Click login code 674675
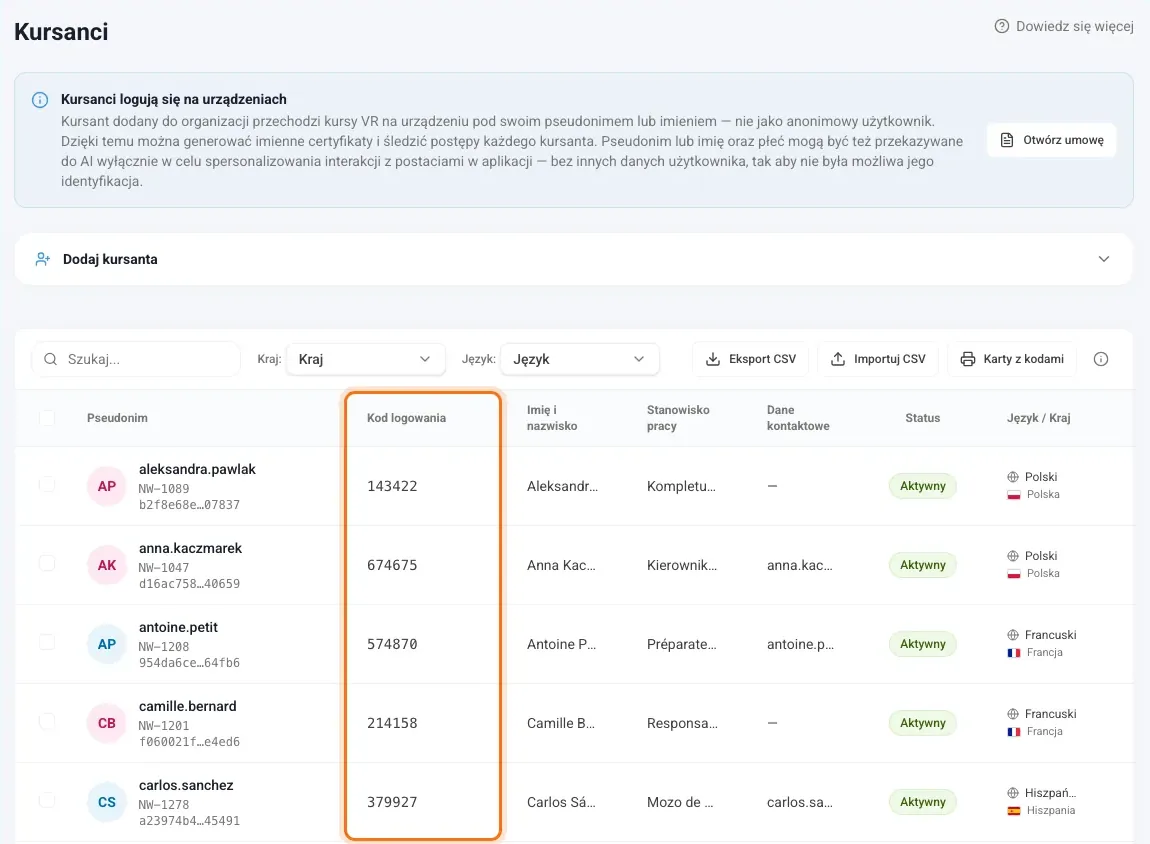1150x844 pixels. 392,565
